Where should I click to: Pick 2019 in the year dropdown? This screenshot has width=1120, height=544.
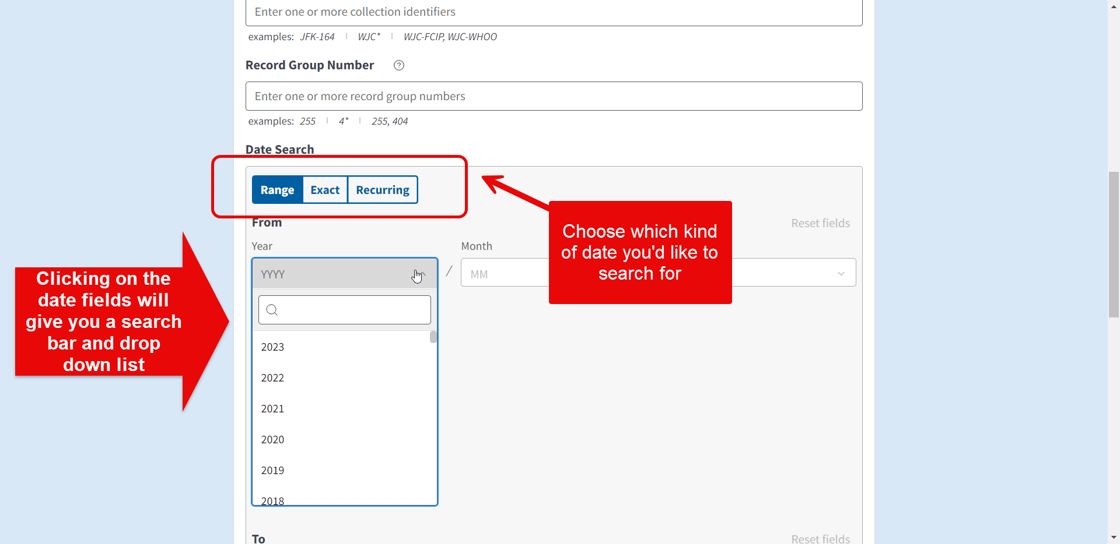[x=273, y=471]
